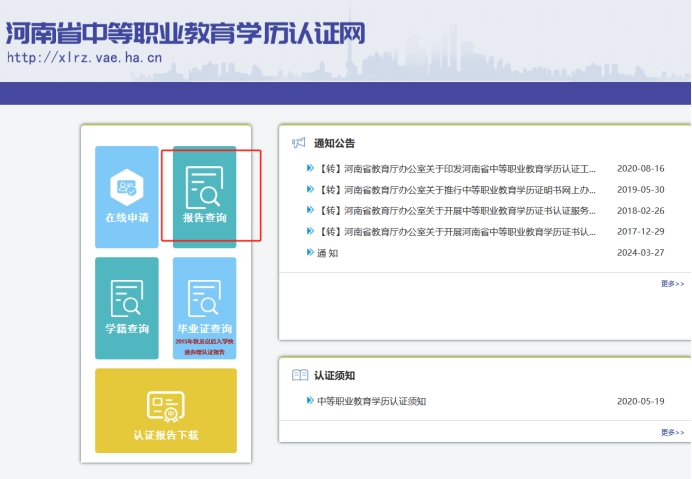Open the 中等职业教育学历认证须知 link
Viewport: 692px width, 479px height.
click(x=371, y=401)
